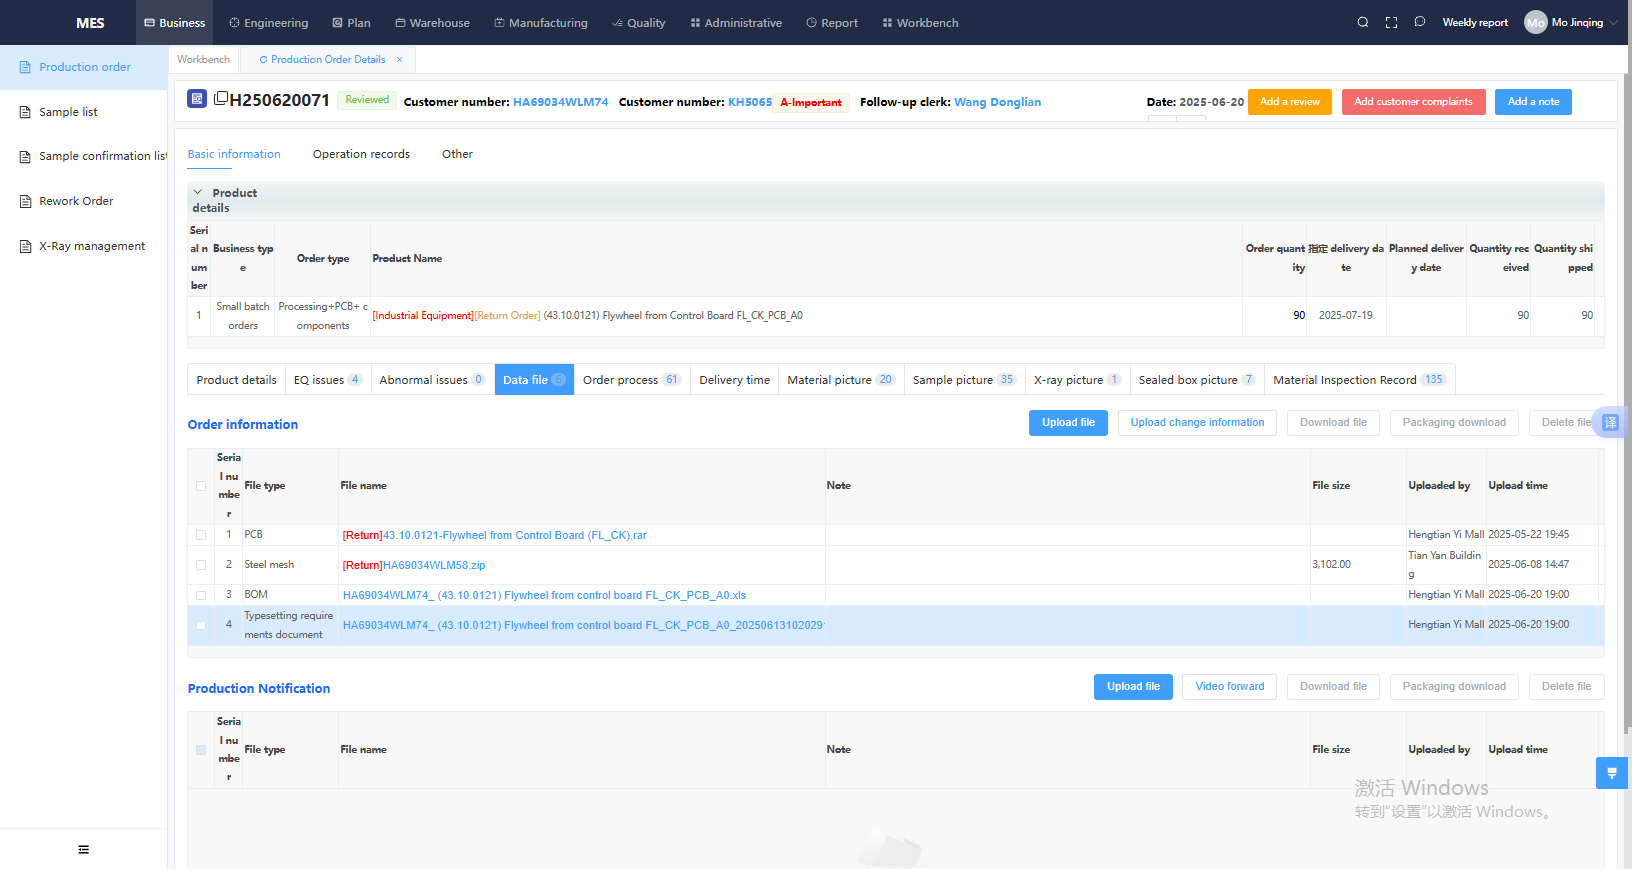Screen dimensions: 1632x869
Task: Refresh the Production Order Details tab
Action: 263,60
